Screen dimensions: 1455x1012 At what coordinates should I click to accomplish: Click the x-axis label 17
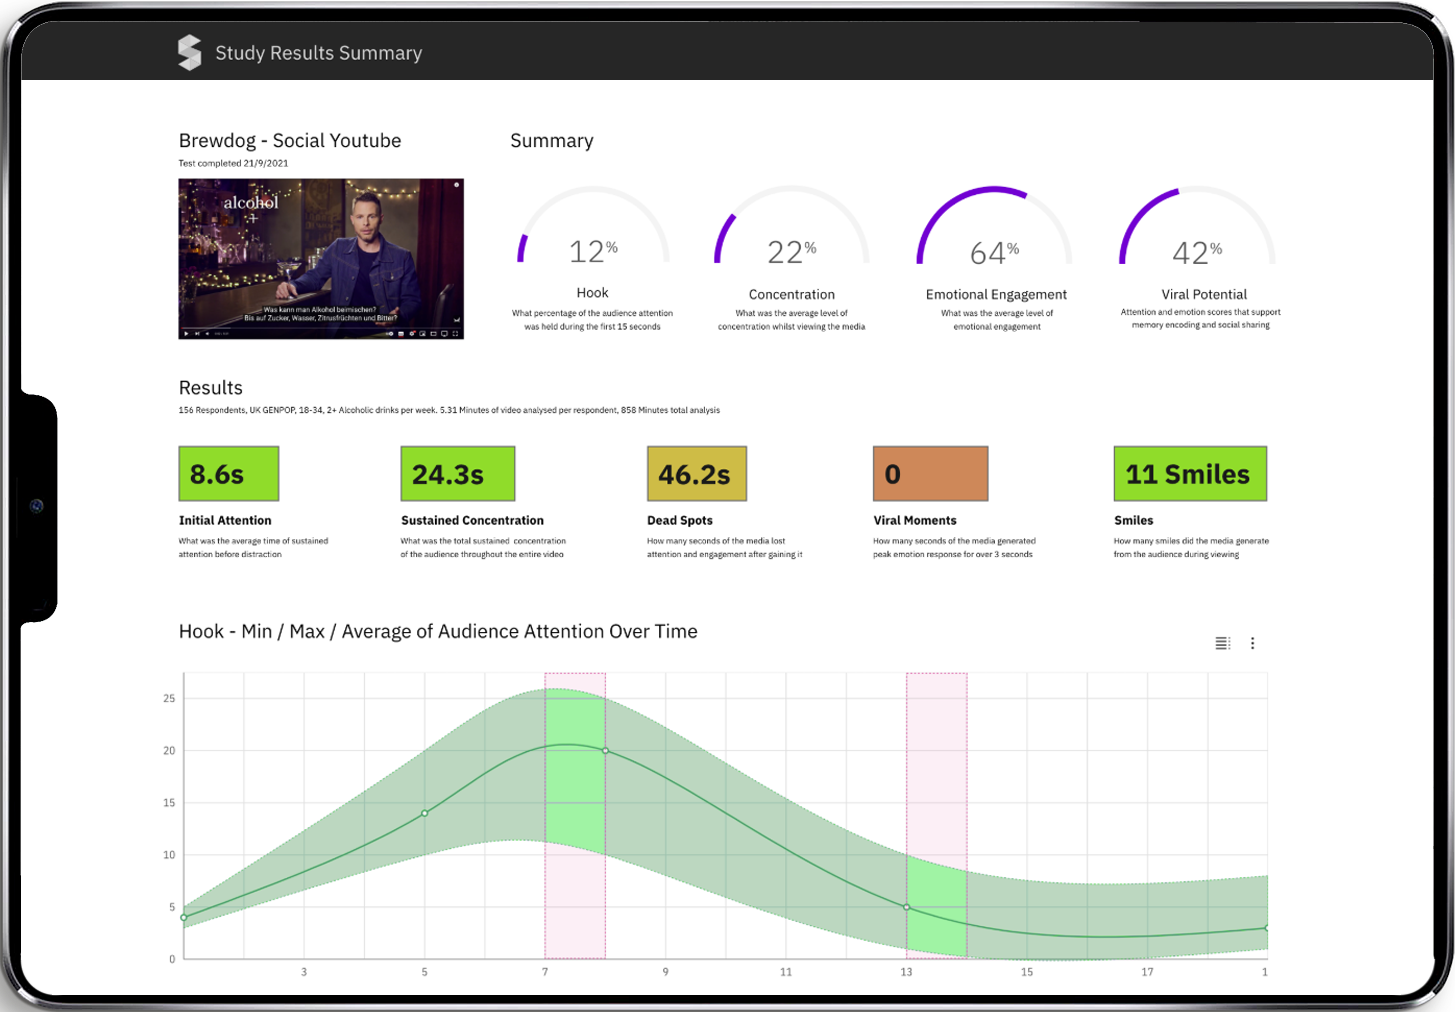pos(1147,972)
